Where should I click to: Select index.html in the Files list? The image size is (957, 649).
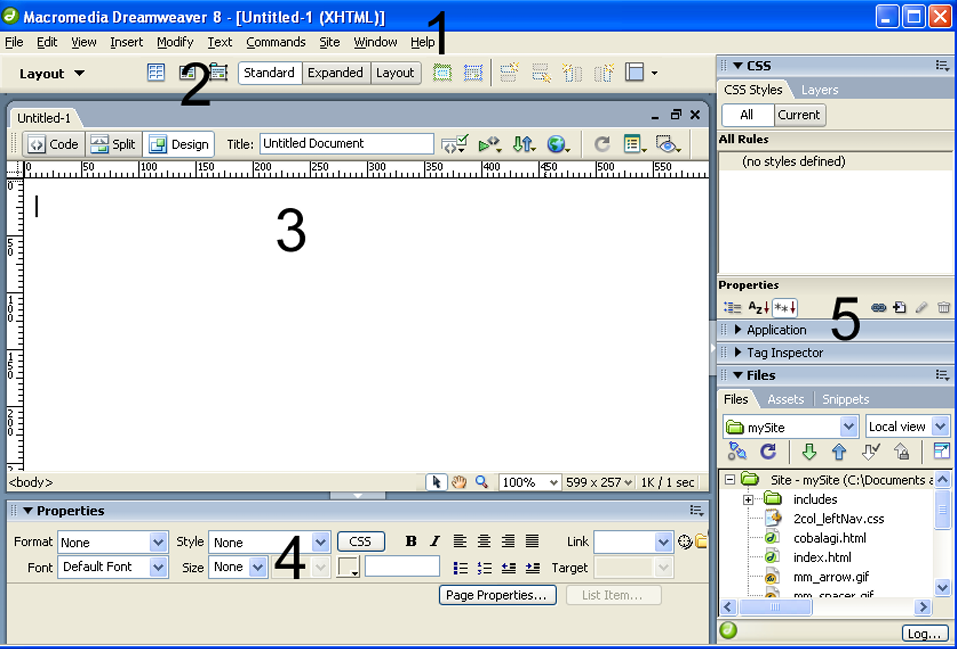point(822,557)
